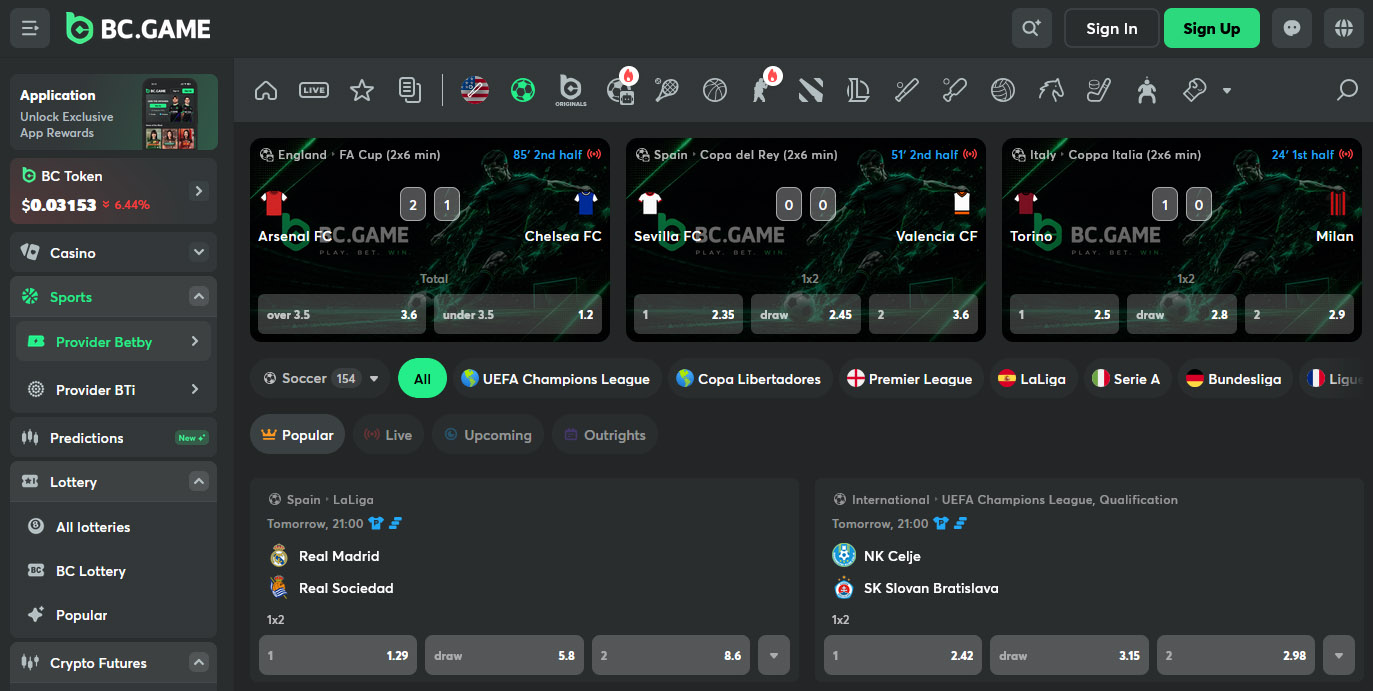Filter by UEFA Champions League

pyautogui.click(x=556, y=379)
